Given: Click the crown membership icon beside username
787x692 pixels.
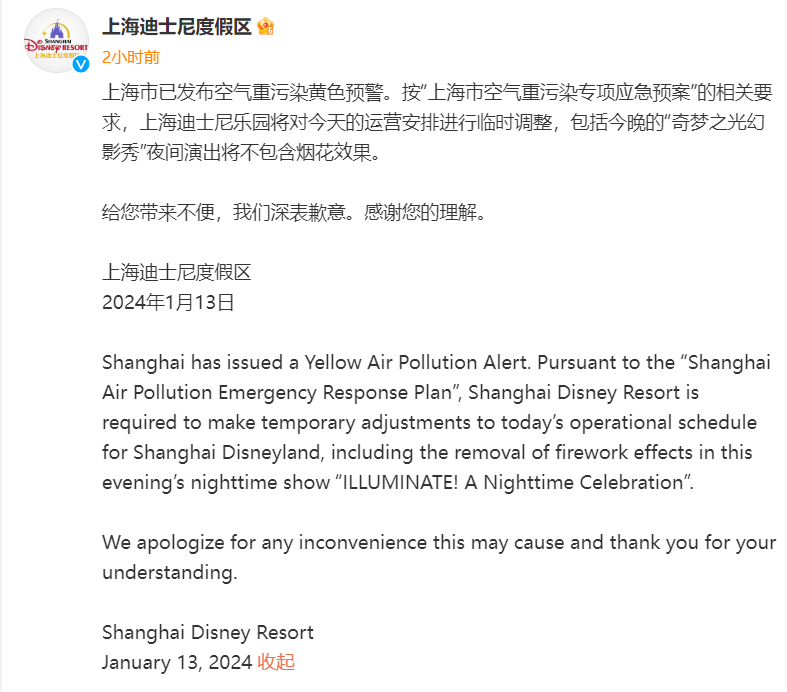Looking at the screenshot, I should [266, 26].
